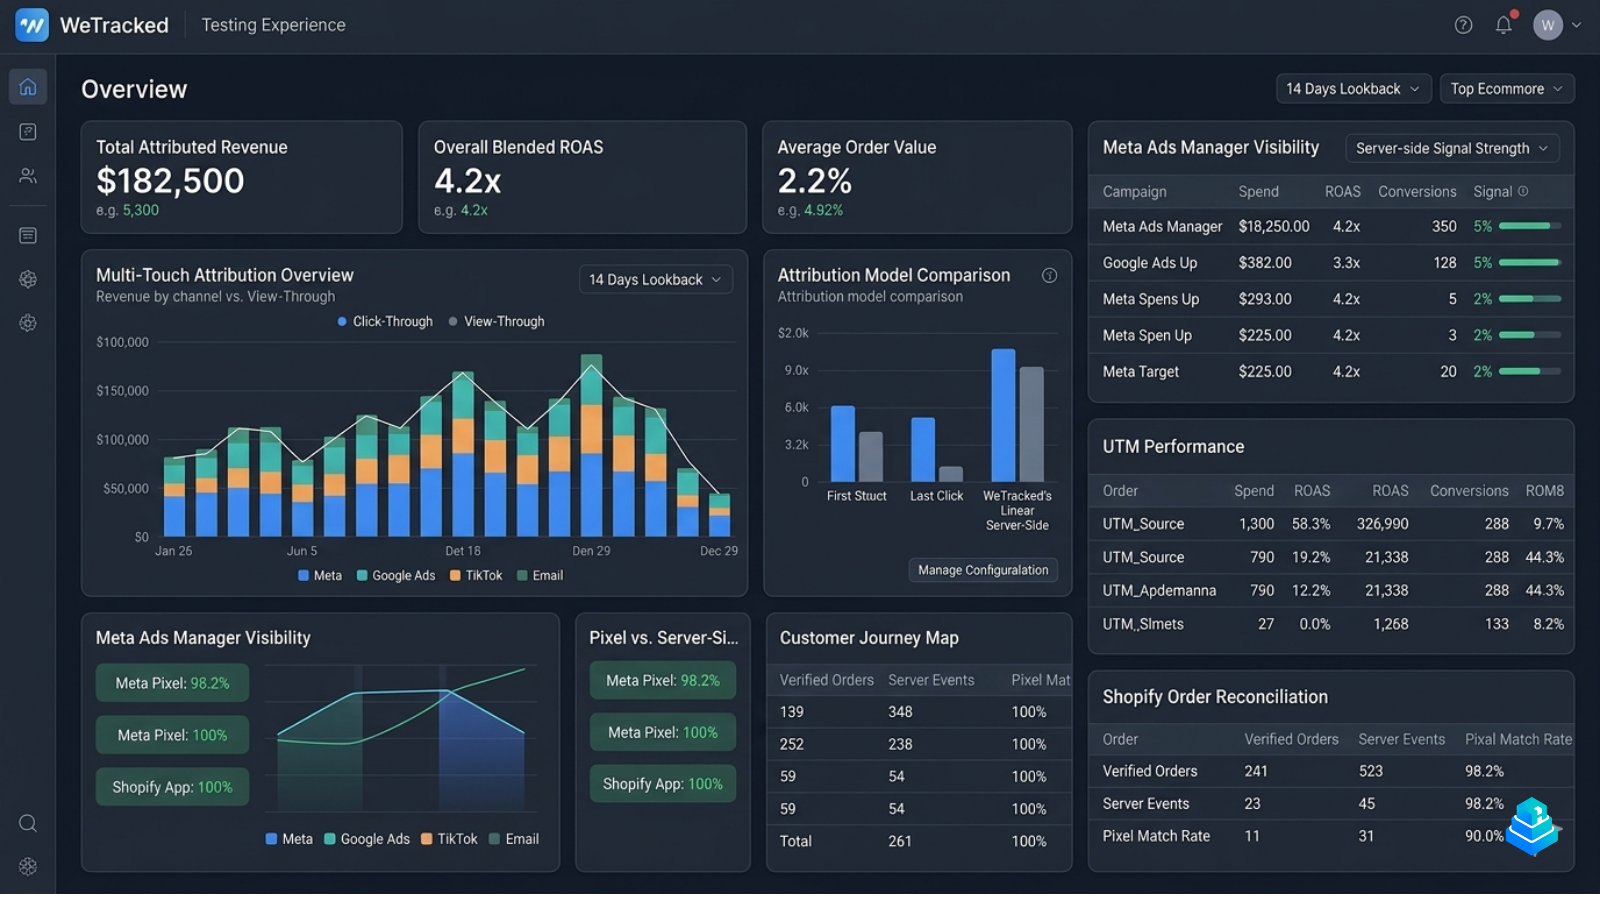Open the help question mark icon

(1463, 25)
